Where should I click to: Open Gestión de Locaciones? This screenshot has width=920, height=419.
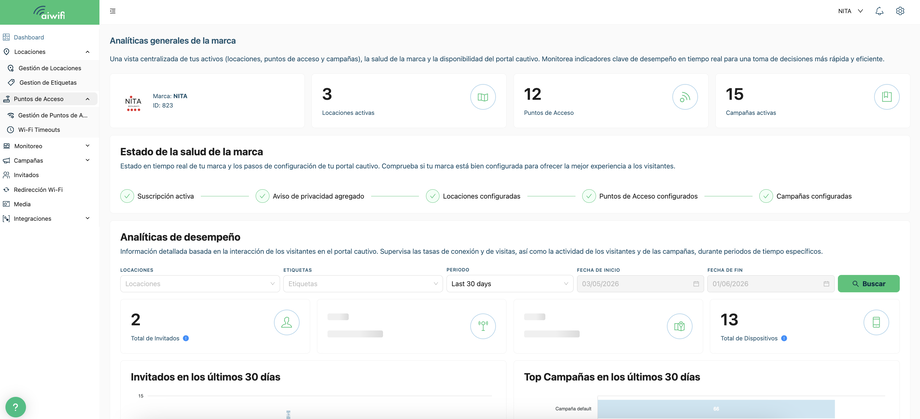tap(49, 68)
